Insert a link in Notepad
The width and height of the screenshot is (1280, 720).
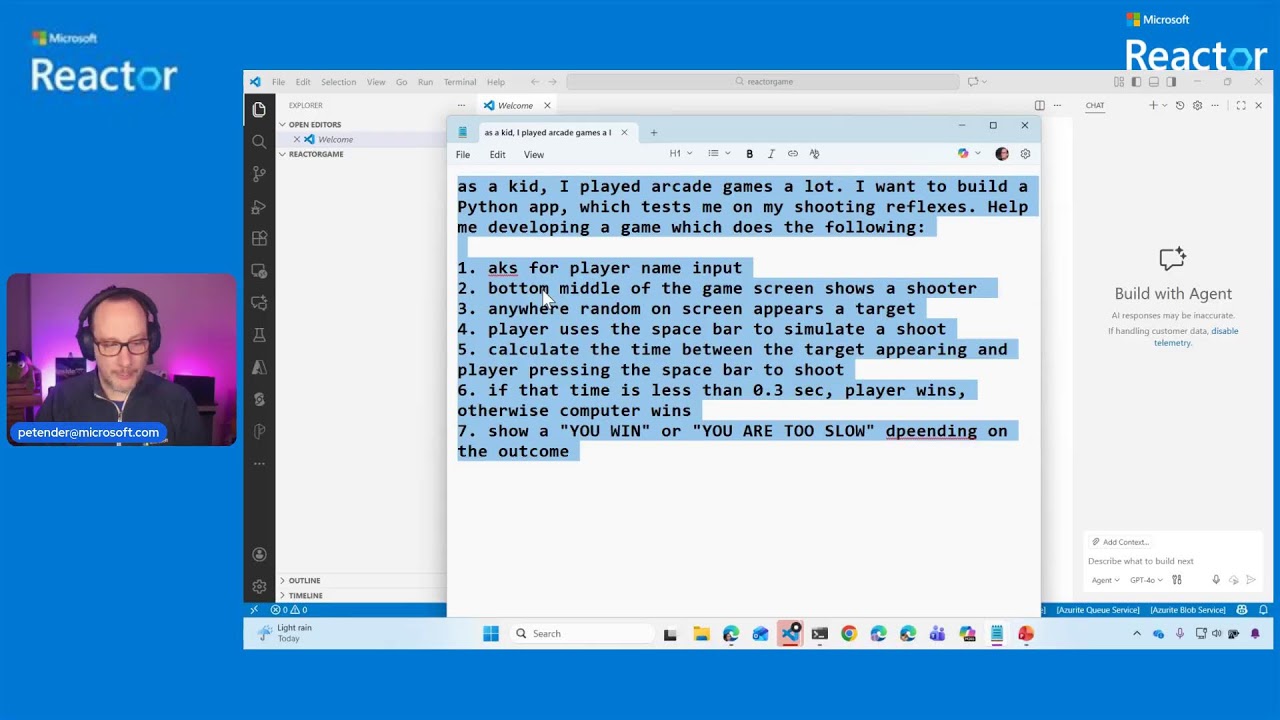point(792,154)
